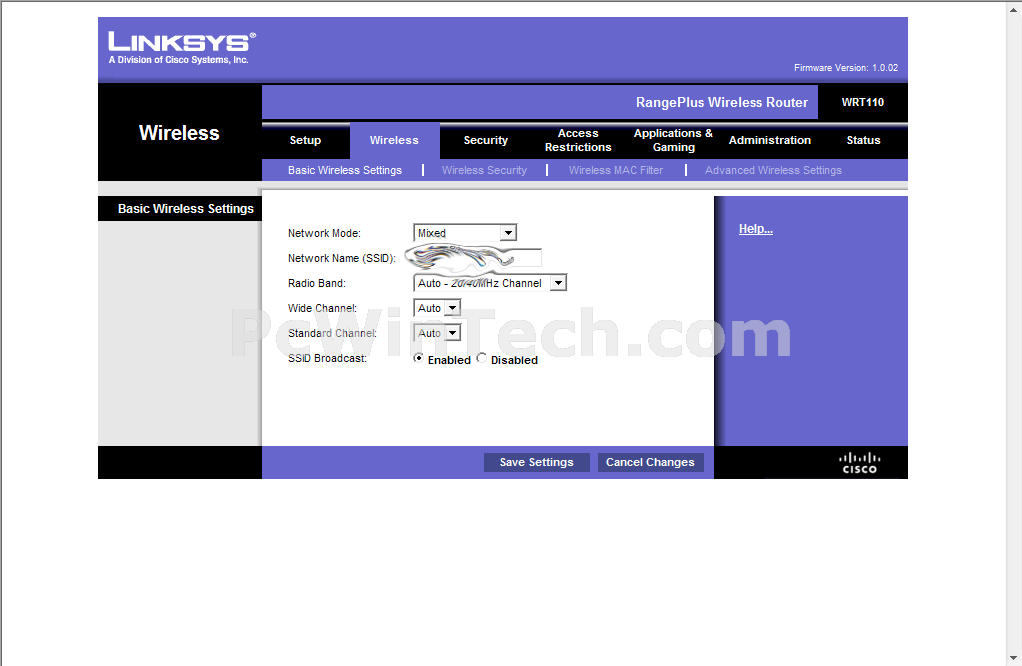Open Wireless MAC Filter subtab
1022x666 pixels.
point(616,170)
